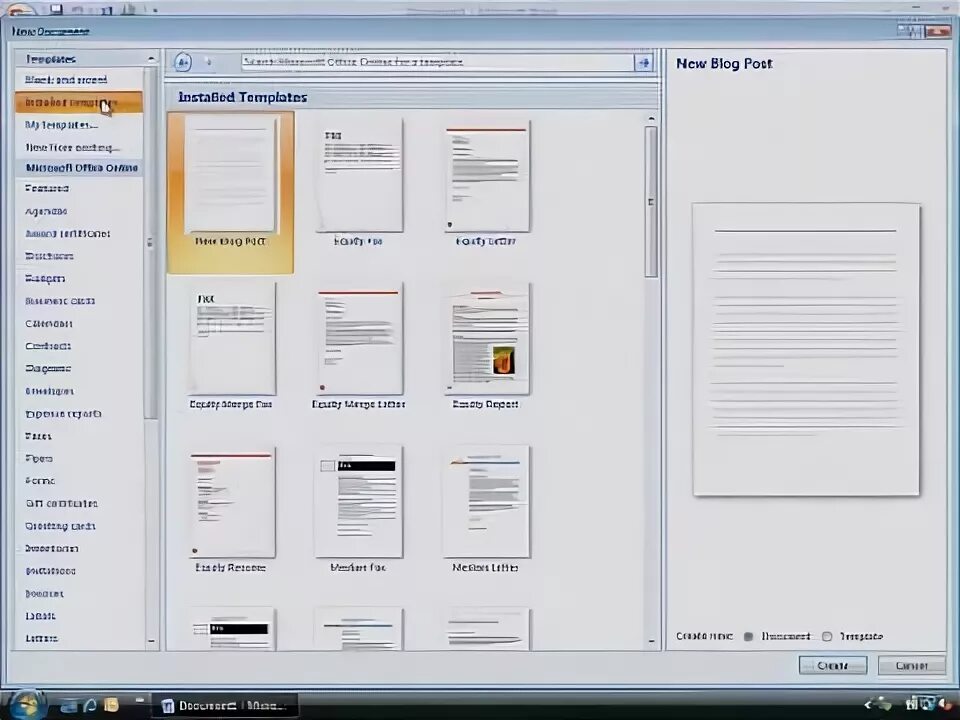
Task: Click the template list scrollbar thumb
Action: pyautogui.click(x=651, y=201)
